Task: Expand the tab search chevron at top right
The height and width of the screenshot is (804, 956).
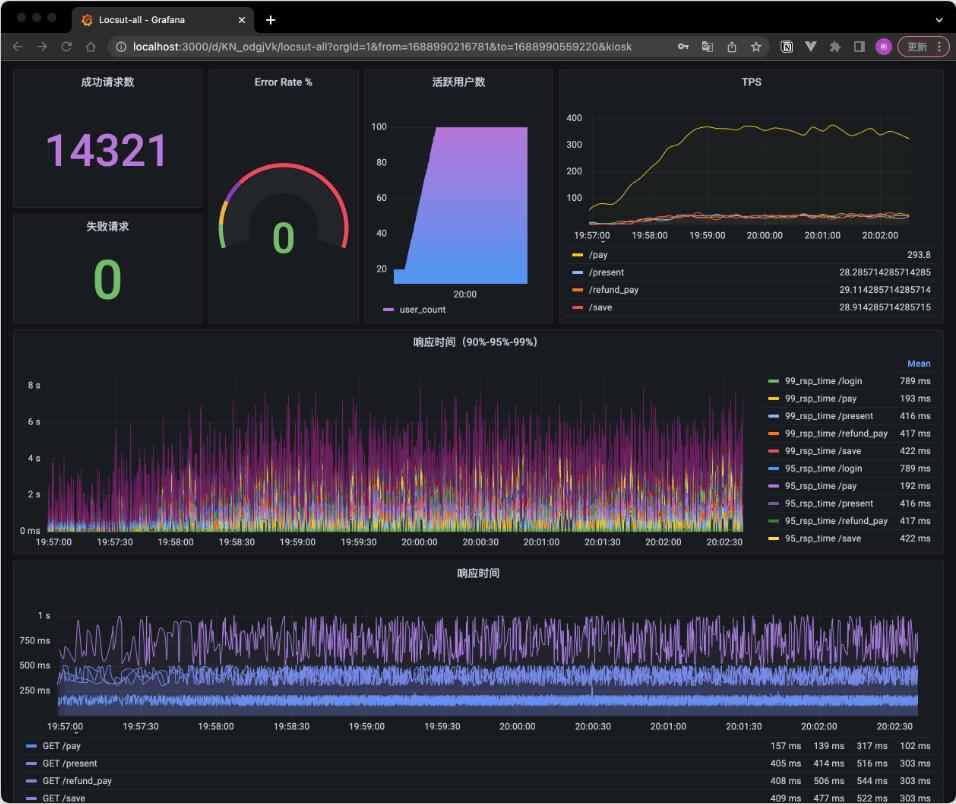Action: coord(939,20)
